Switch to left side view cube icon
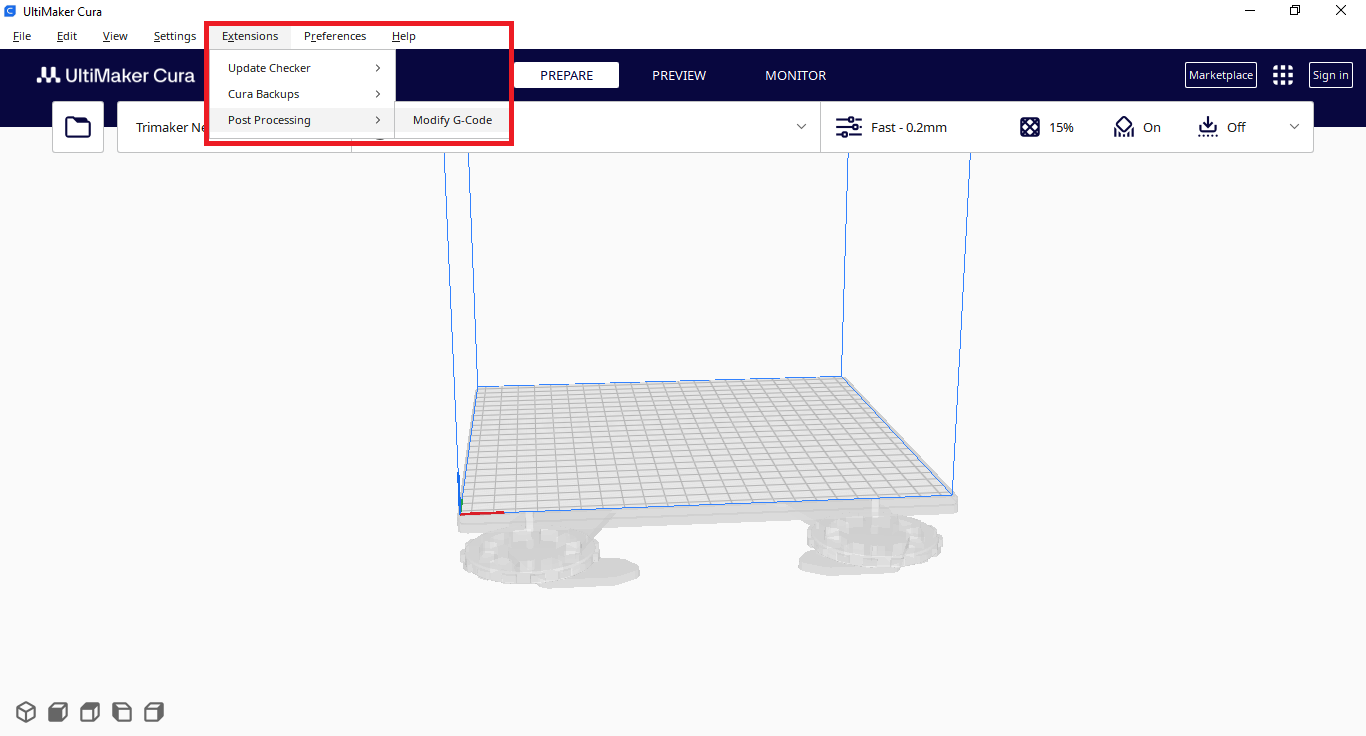The height and width of the screenshot is (736, 1366). [122, 712]
